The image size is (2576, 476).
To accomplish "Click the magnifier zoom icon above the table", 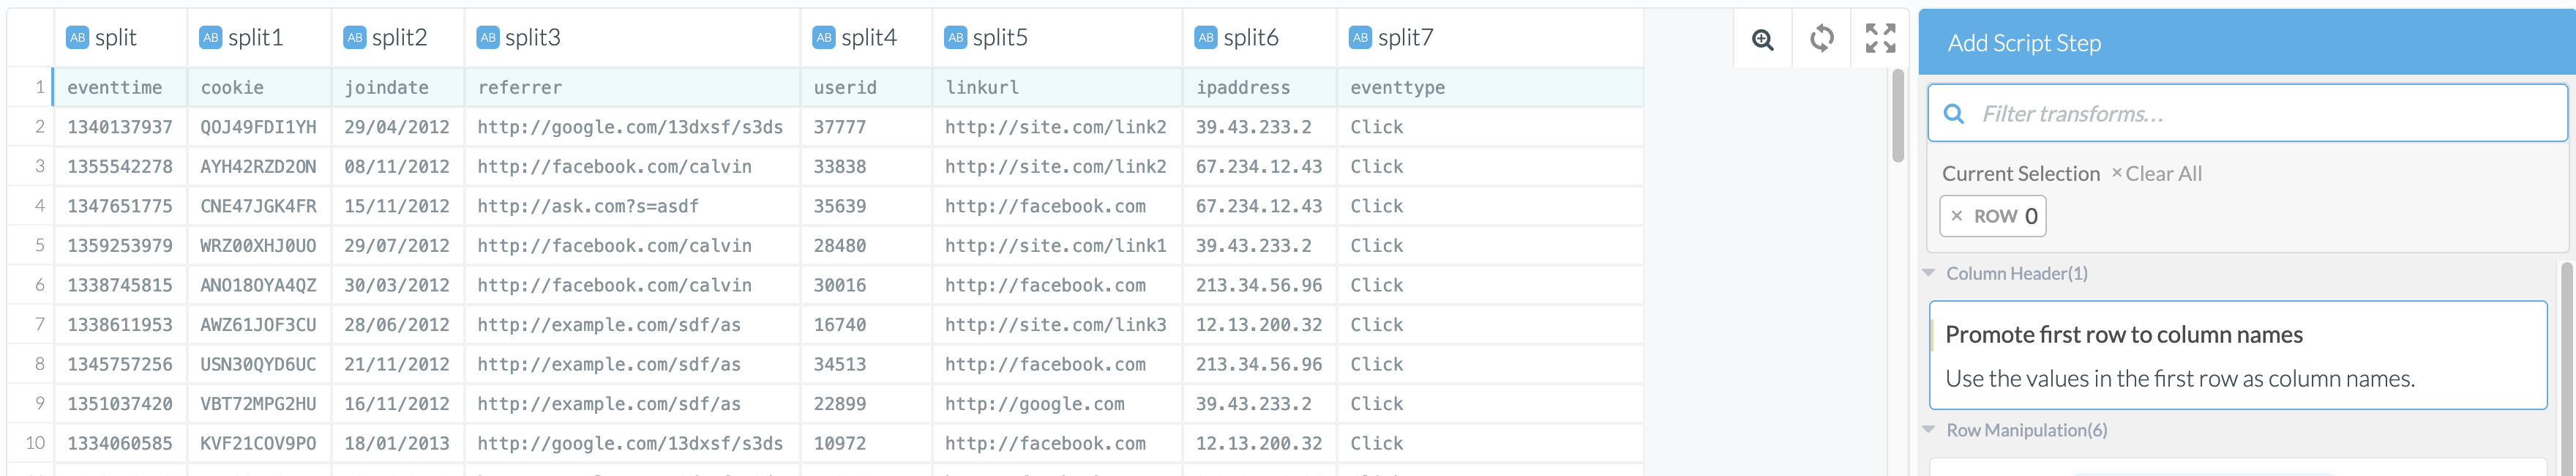I will [x=1762, y=39].
